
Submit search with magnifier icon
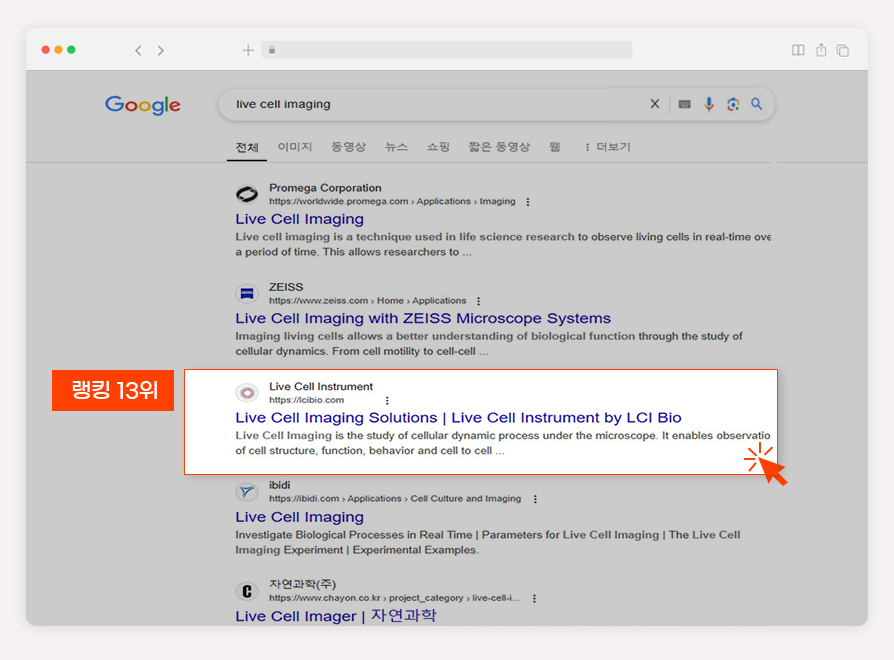[757, 104]
